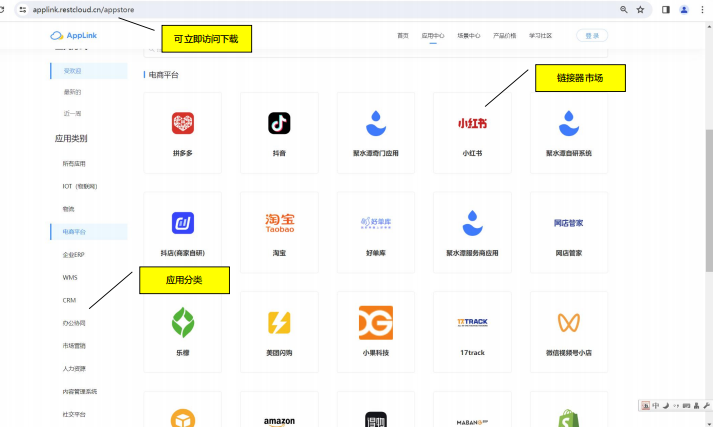Open the browser zoom magnifier icon
Screen dimensions: 714x427
point(624,10)
